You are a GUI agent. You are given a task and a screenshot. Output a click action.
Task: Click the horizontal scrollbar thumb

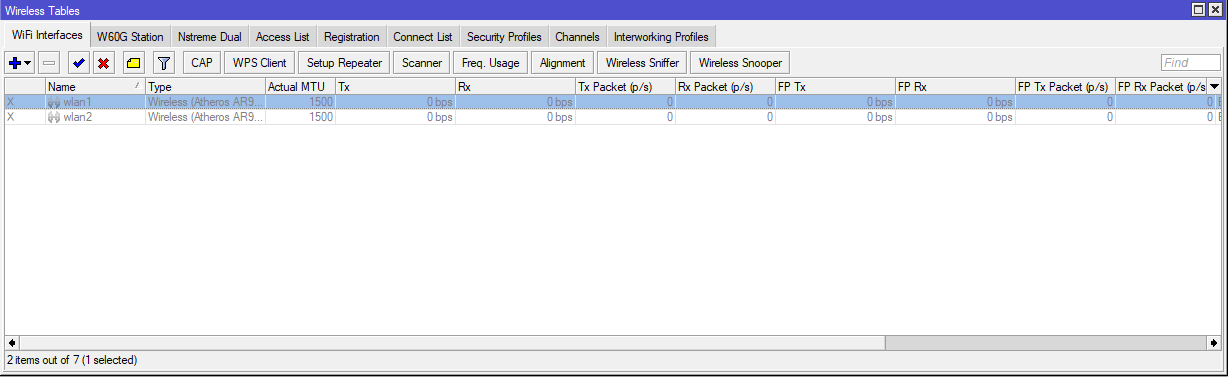453,342
